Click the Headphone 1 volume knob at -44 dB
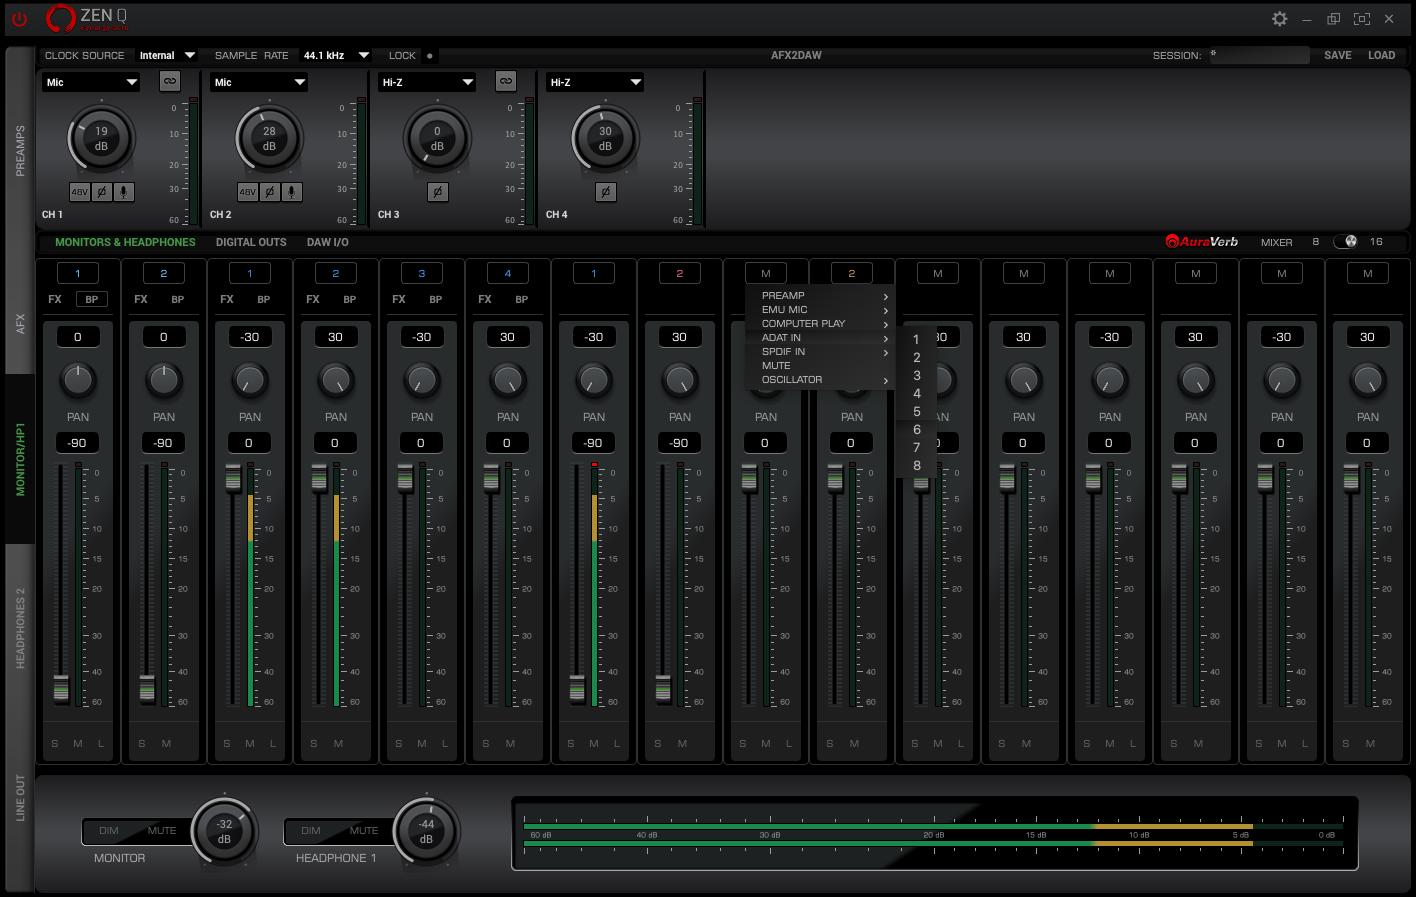This screenshot has height=897, width=1416. pos(426,832)
